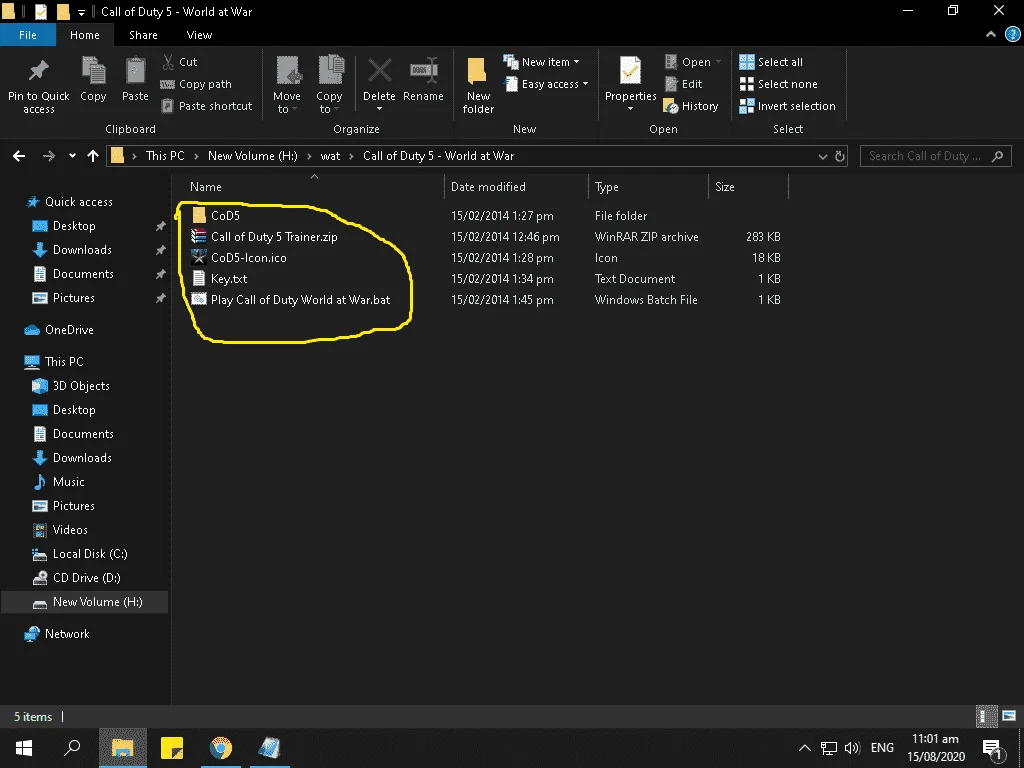
Task: Click the Rename ribbon button
Action: [x=423, y=80]
